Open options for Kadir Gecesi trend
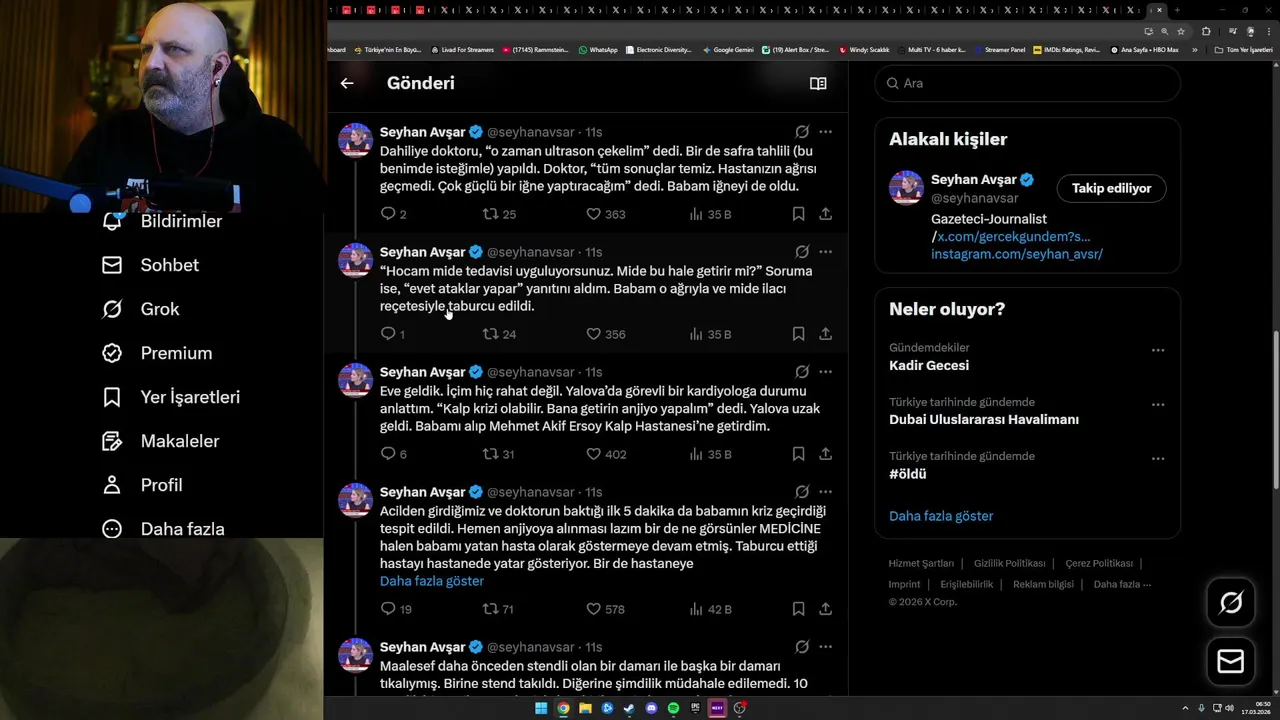 (x=1158, y=350)
